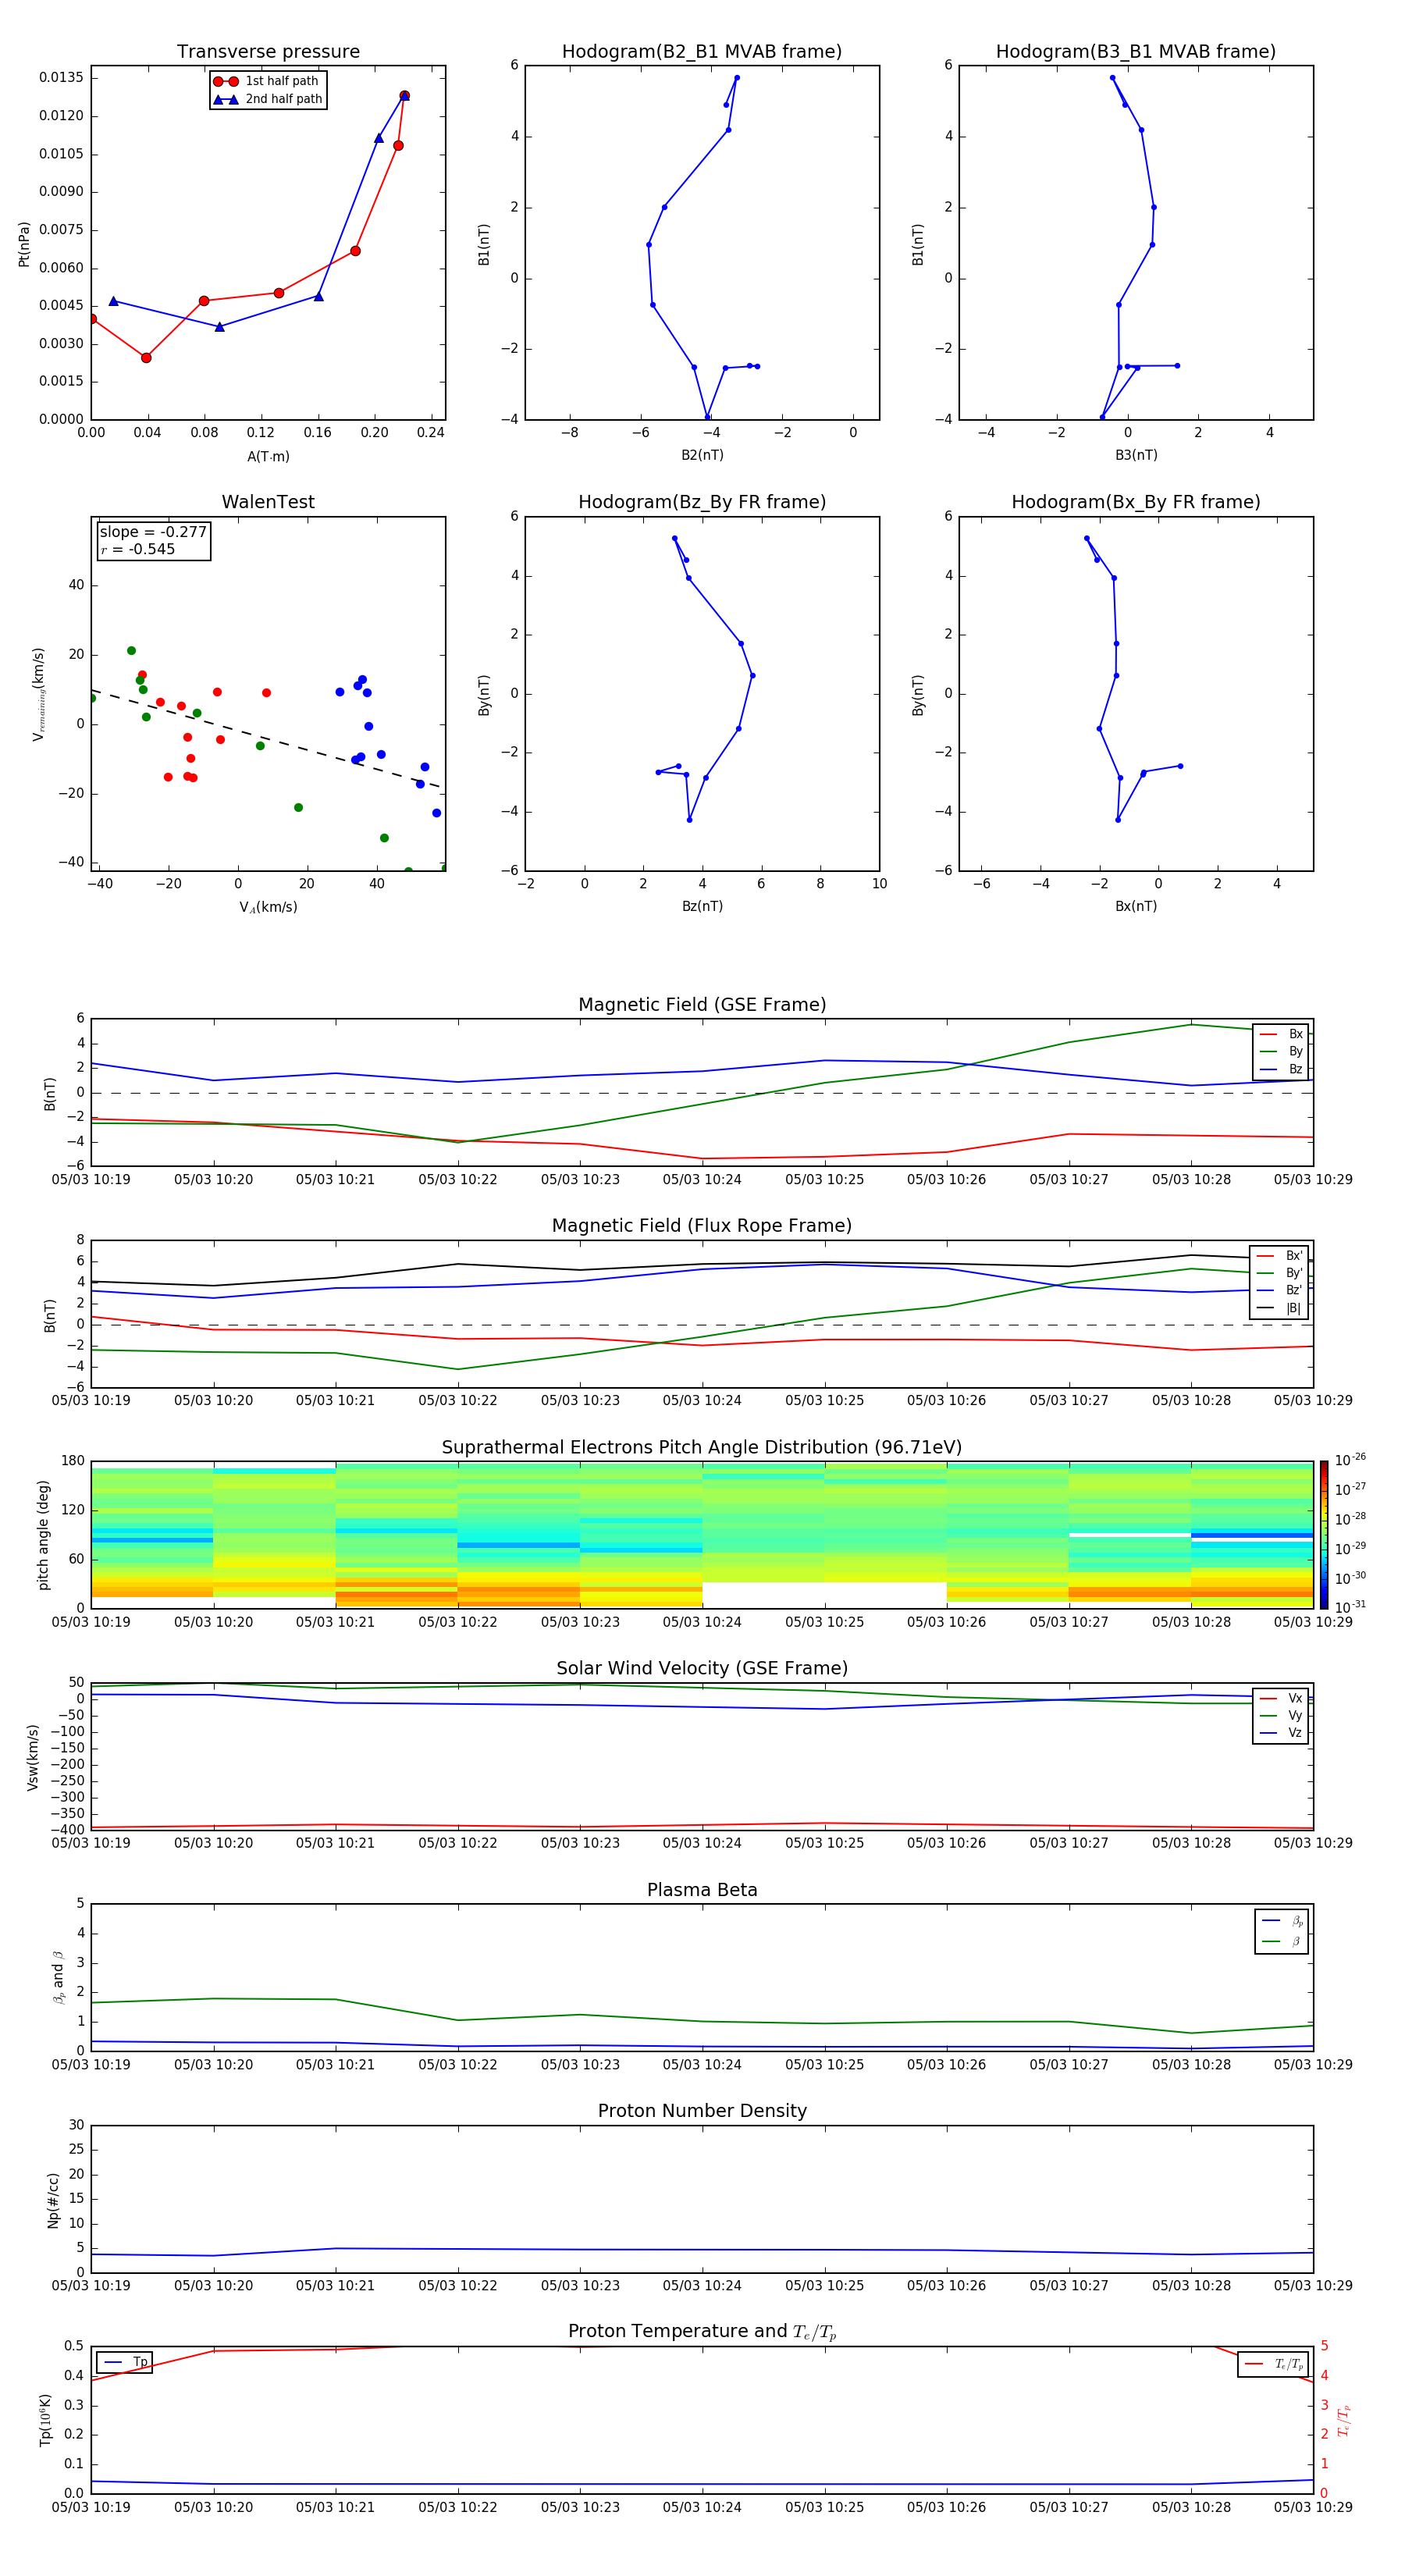Click the green beta line in Plasma Beta
This screenshot has height=2576, width=1405.
click(702, 2022)
